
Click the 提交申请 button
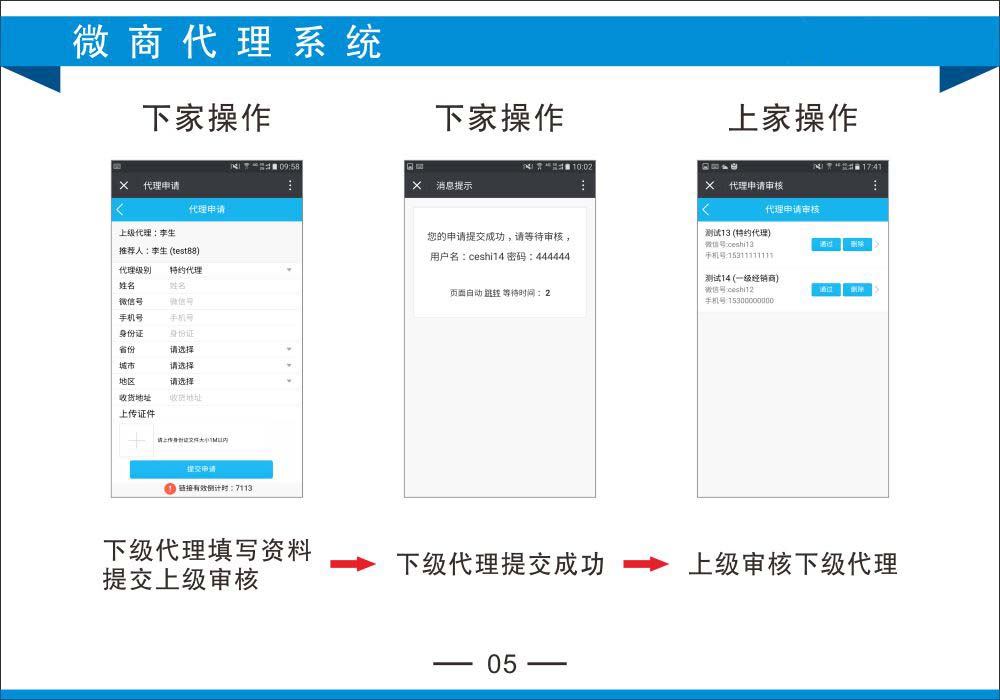(x=201, y=469)
